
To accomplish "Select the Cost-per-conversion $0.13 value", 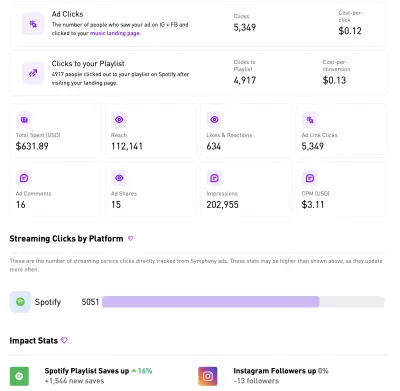I will 334,80.
